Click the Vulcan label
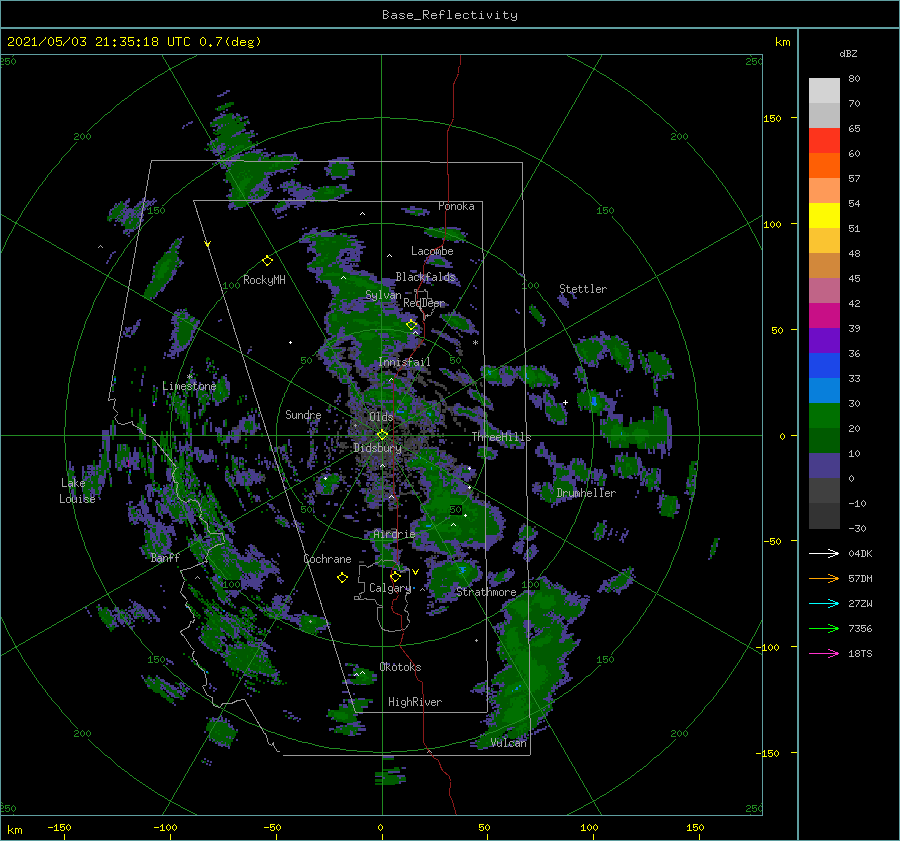Image resolution: width=900 pixels, height=841 pixels. [509, 743]
